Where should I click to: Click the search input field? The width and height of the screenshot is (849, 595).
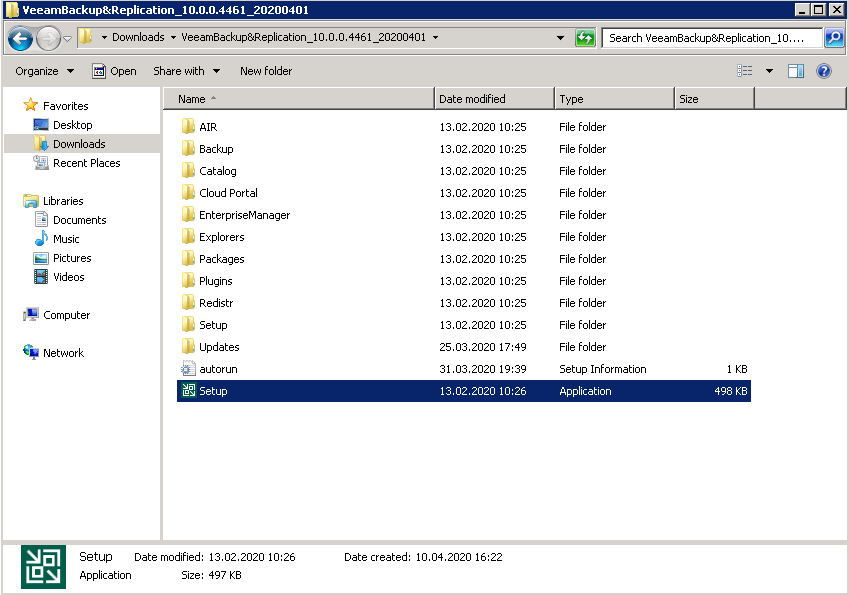(x=712, y=38)
